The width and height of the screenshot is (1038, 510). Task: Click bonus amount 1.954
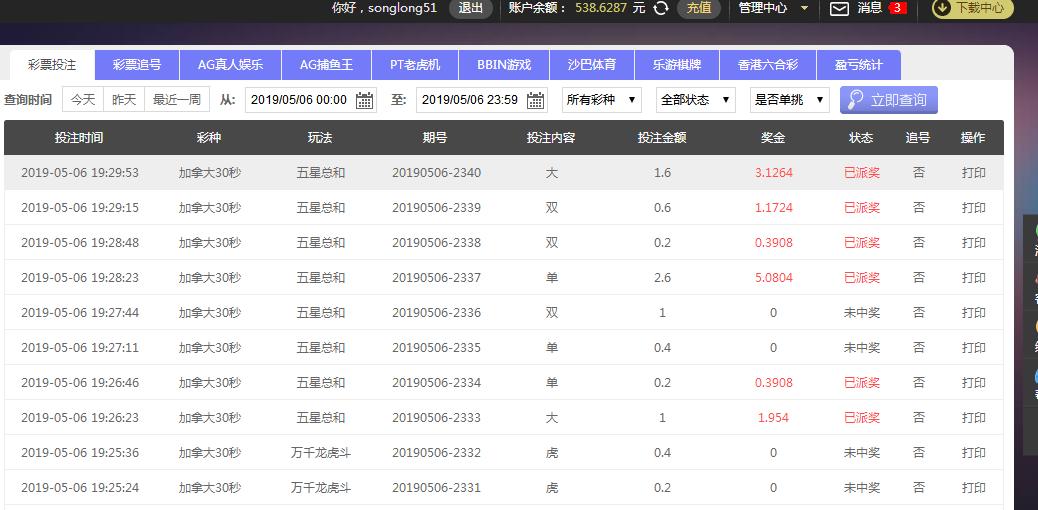[773, 418]
